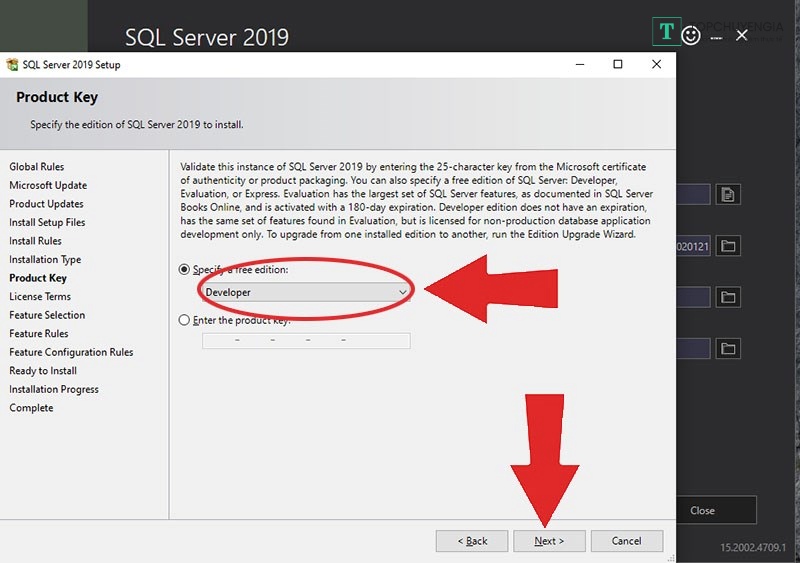Click the document icon beside the first field
The width and height of the screenshot is (800, 563).
click(x=727, y=194)
